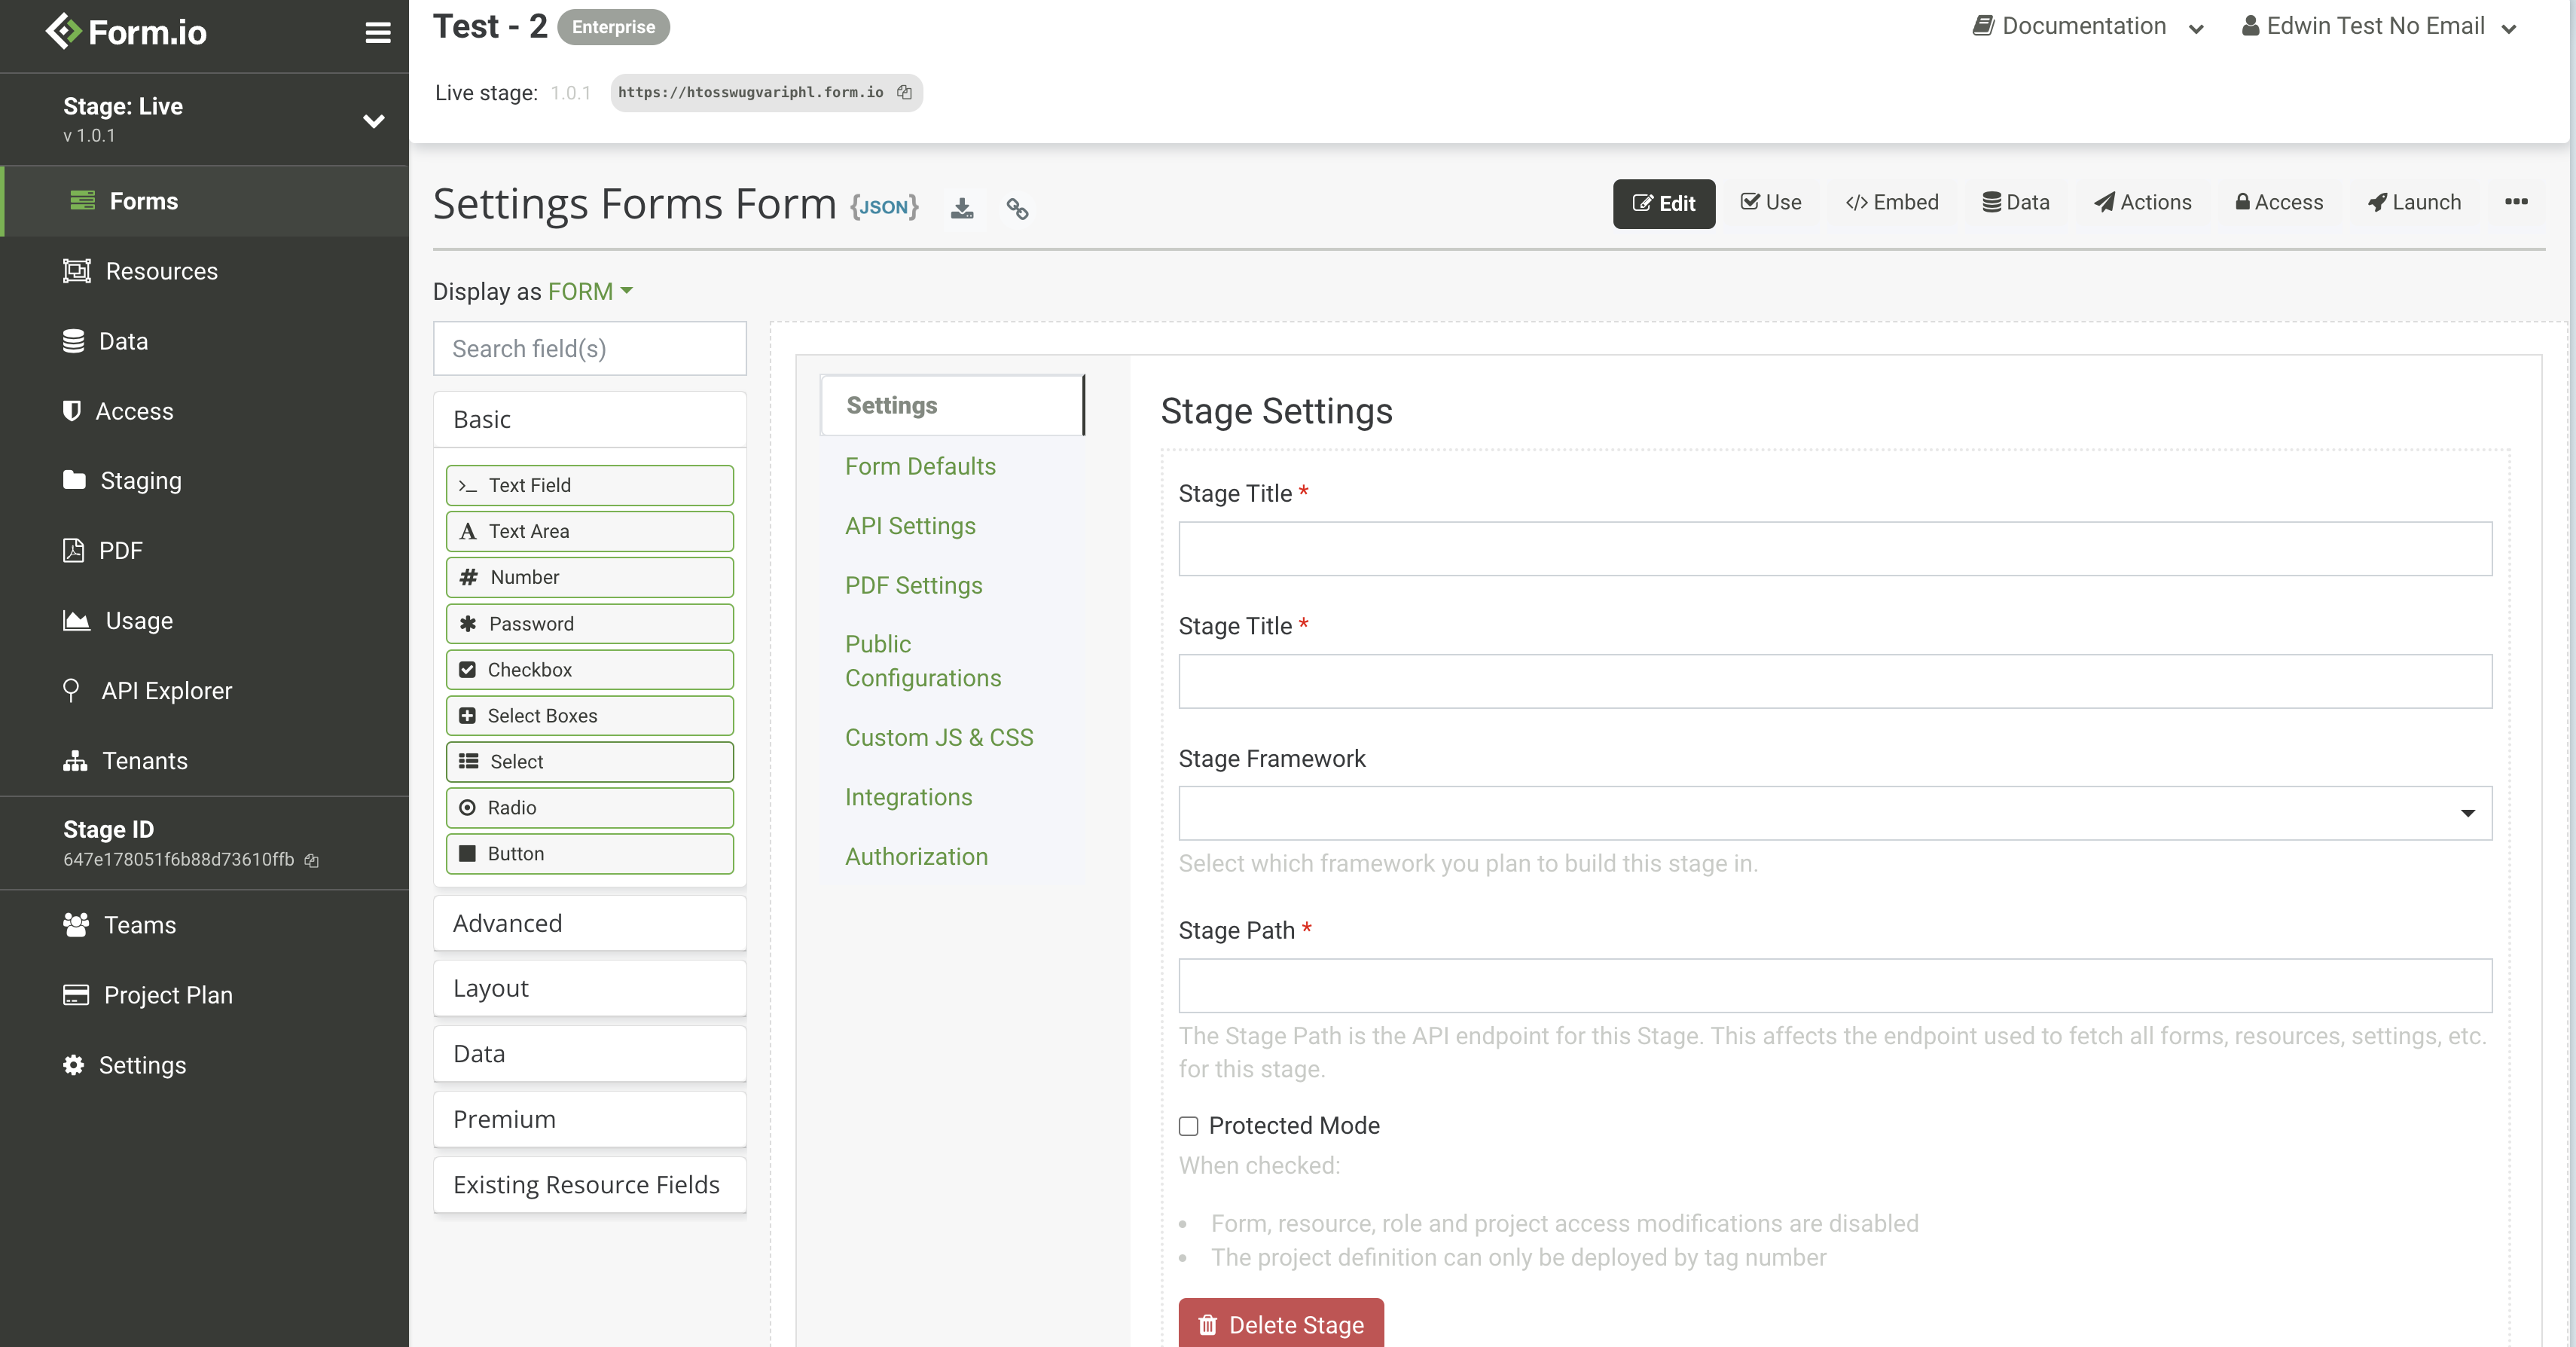Screen dimensions: 2576x1347
Task: Click the download form icon beside JSON
Action: click(961, 208)
